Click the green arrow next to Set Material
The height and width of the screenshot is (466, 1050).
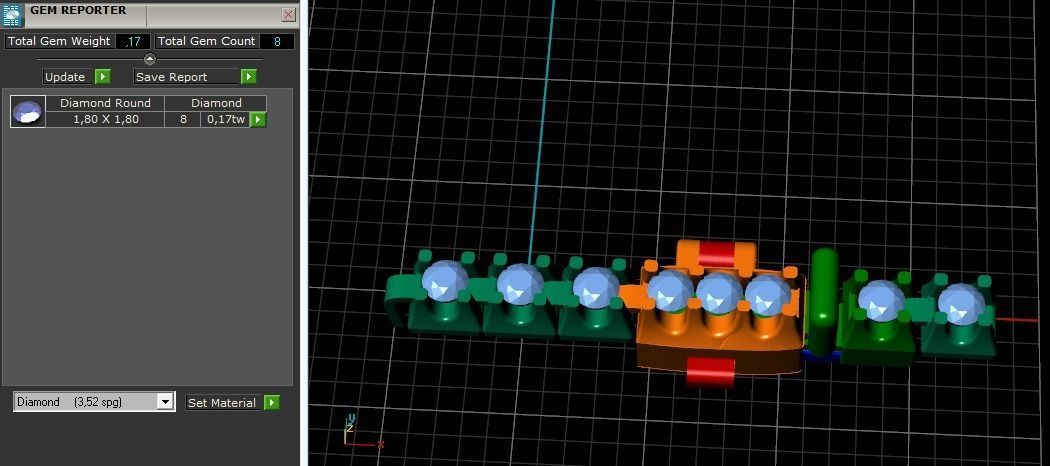(271, 402)
